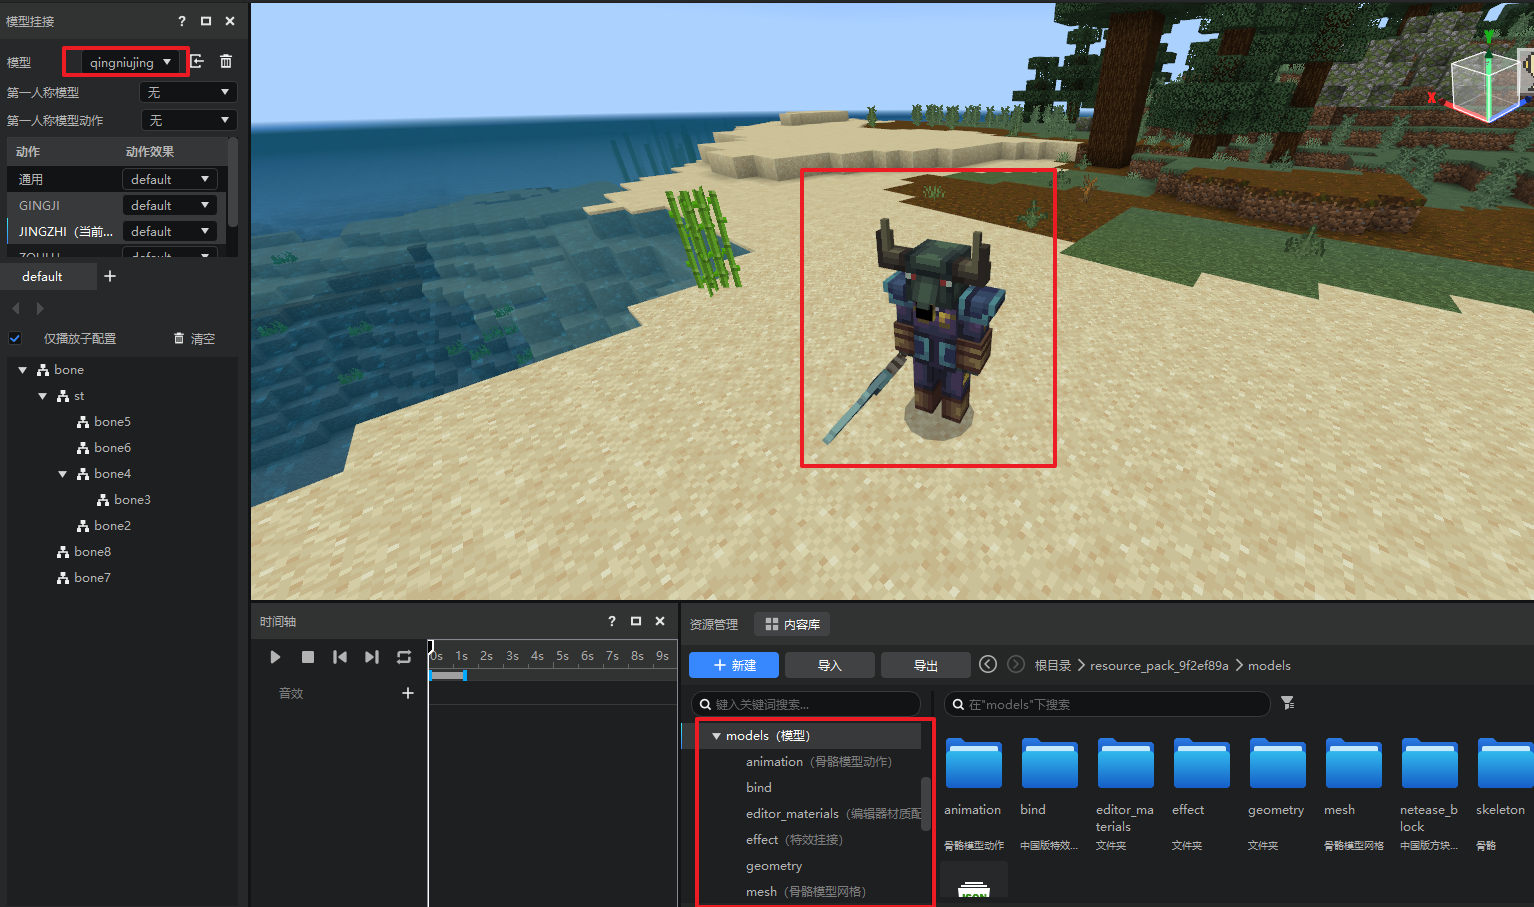1534x907 pixels.
Task: Open the animation folder thumbnail
Action: 973,764
